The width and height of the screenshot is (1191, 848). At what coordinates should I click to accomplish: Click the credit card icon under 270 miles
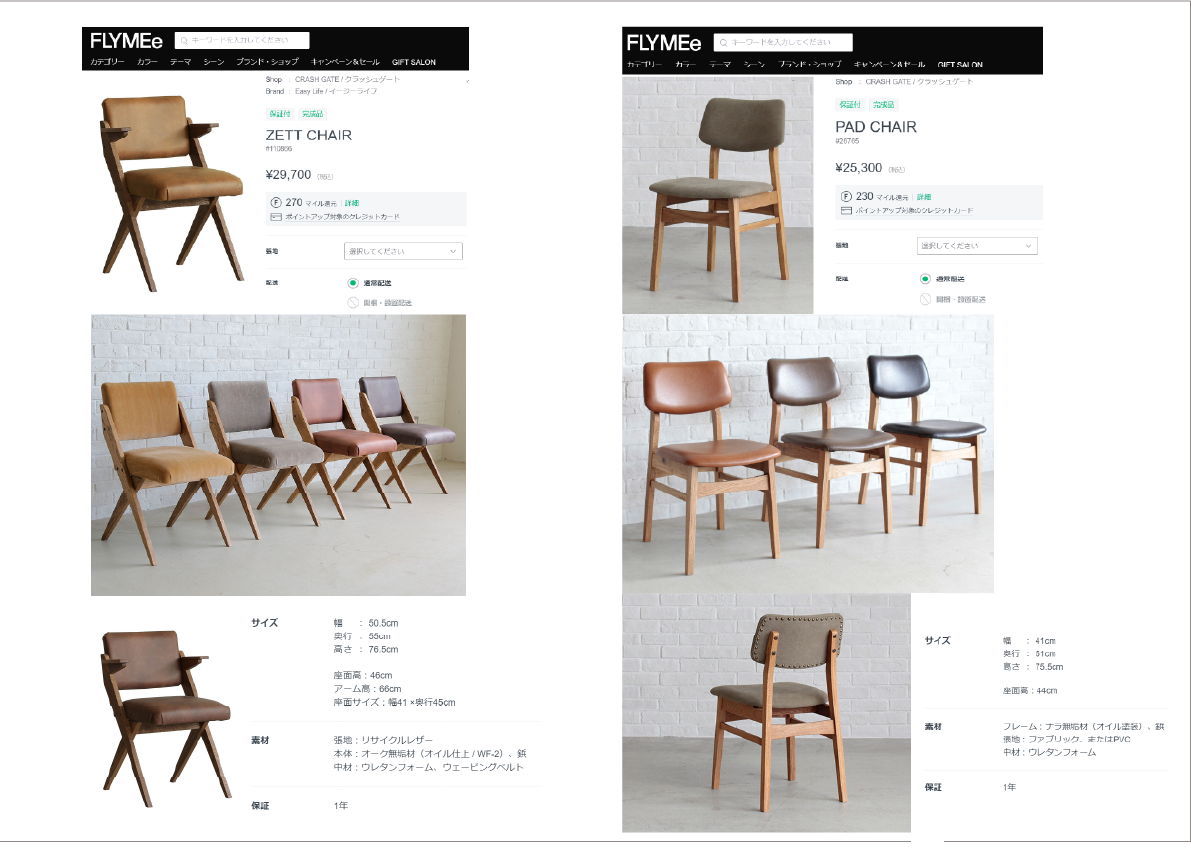pos(276,217)
